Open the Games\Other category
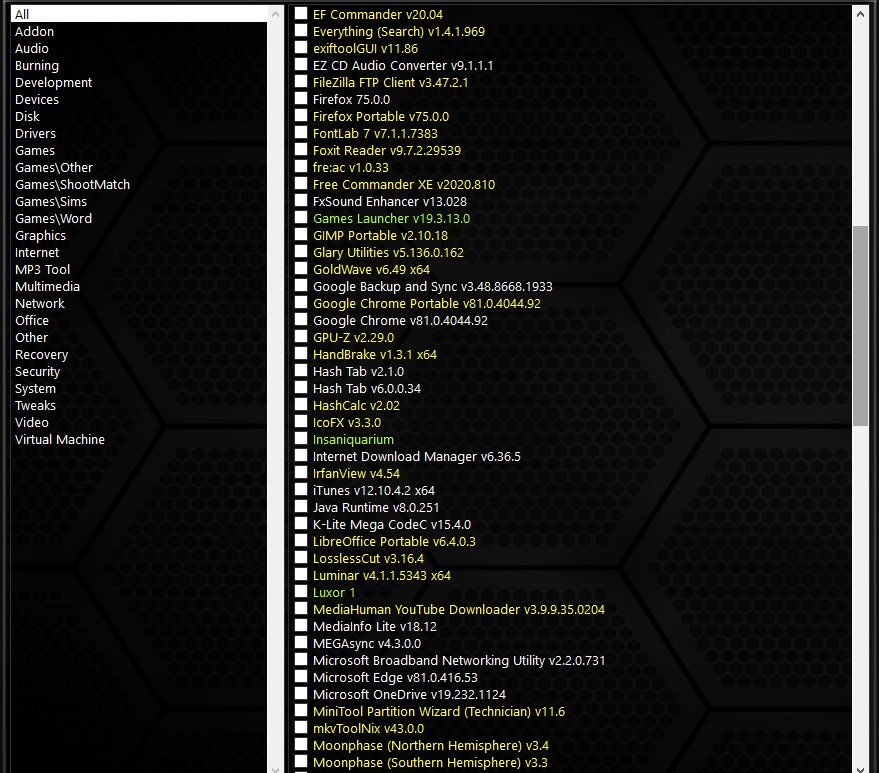This screenshot has height=773, width=879. coord(54,167)
